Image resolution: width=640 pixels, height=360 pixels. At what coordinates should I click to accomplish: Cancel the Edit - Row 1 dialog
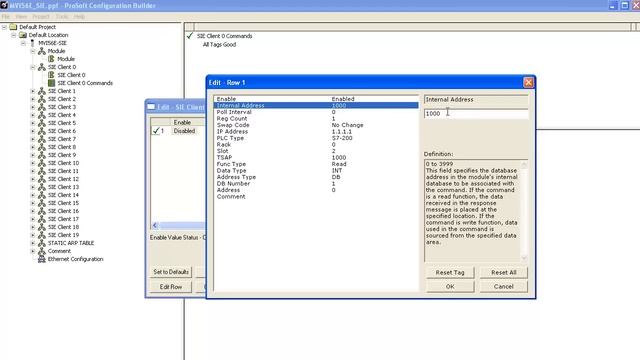504,287
